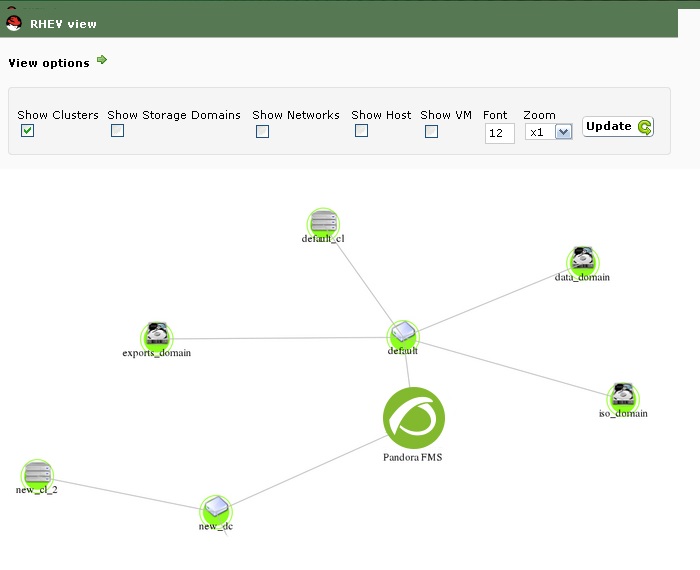Select the default_cl cluster node
Viewport: 700px width, 570px height.
tap(323, 224)
